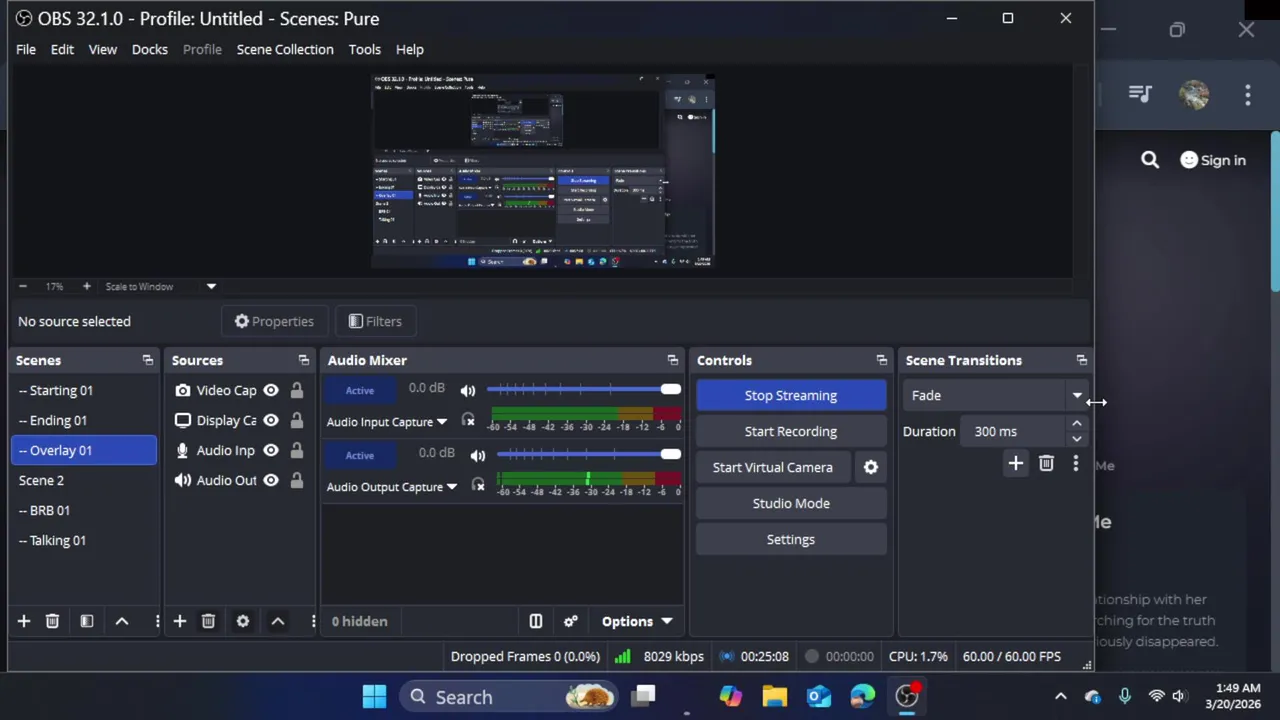
Task: Lock the Video Capture source
Action: pos(297,390)
